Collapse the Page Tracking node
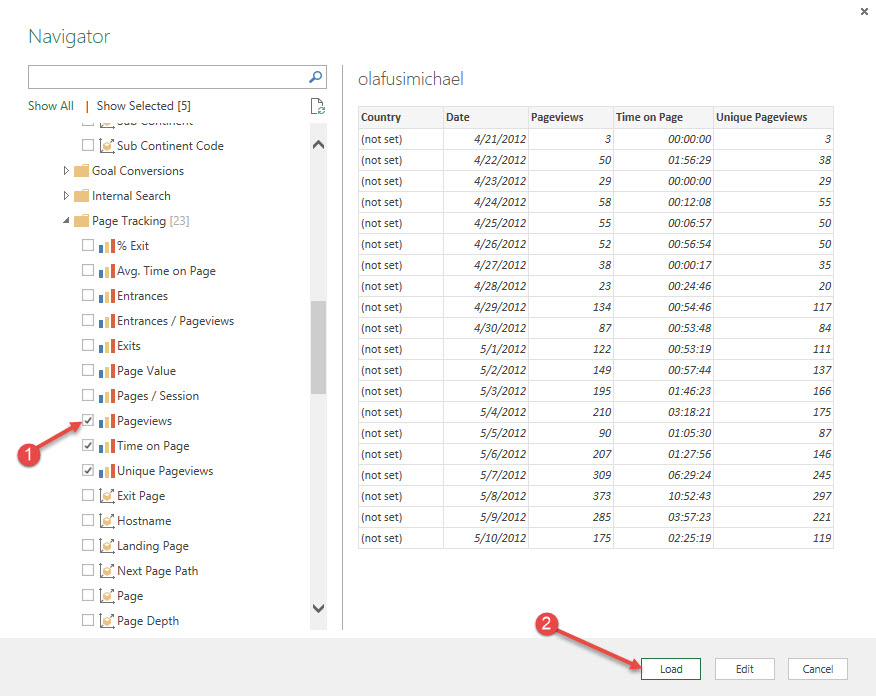876x696 pixels. 64,220
